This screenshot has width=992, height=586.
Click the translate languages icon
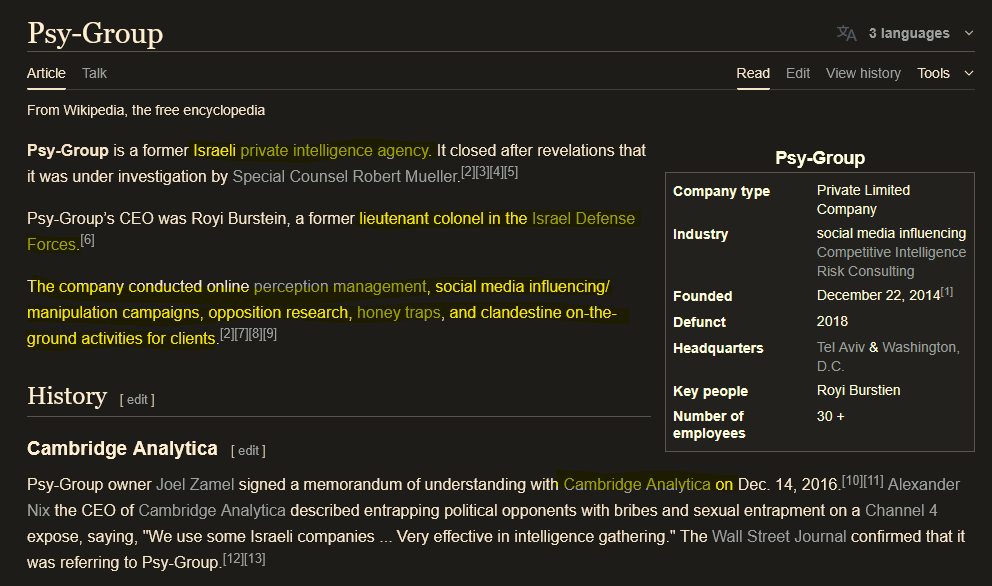tap(846, 33)
